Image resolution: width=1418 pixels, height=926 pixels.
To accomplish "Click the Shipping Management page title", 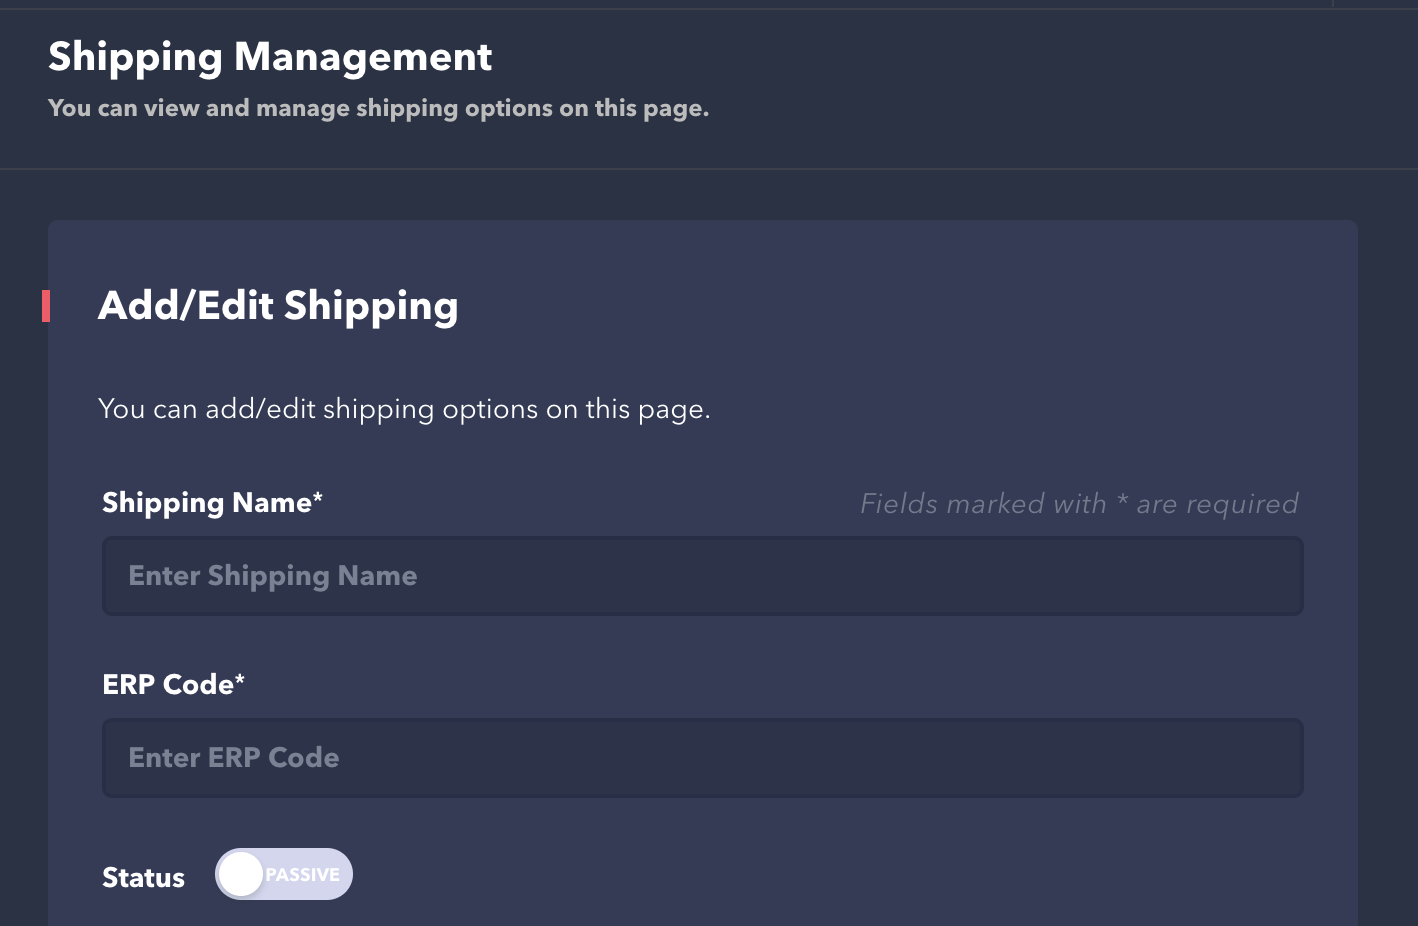I will 270,57.
